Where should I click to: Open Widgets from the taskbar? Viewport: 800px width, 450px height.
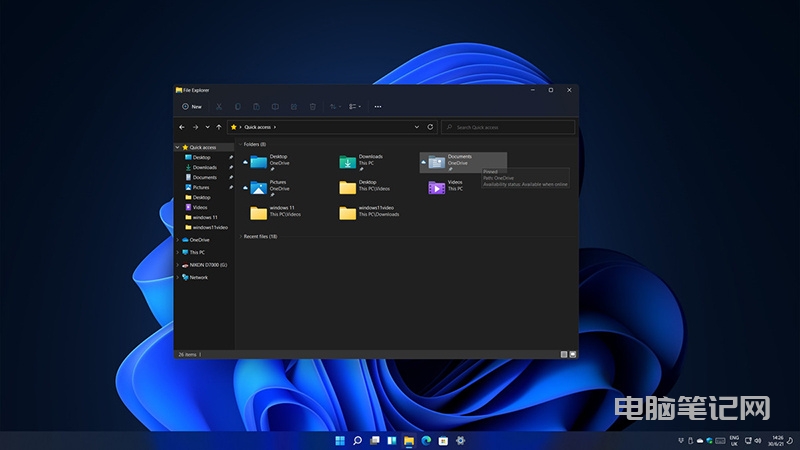tap(392, 441)
